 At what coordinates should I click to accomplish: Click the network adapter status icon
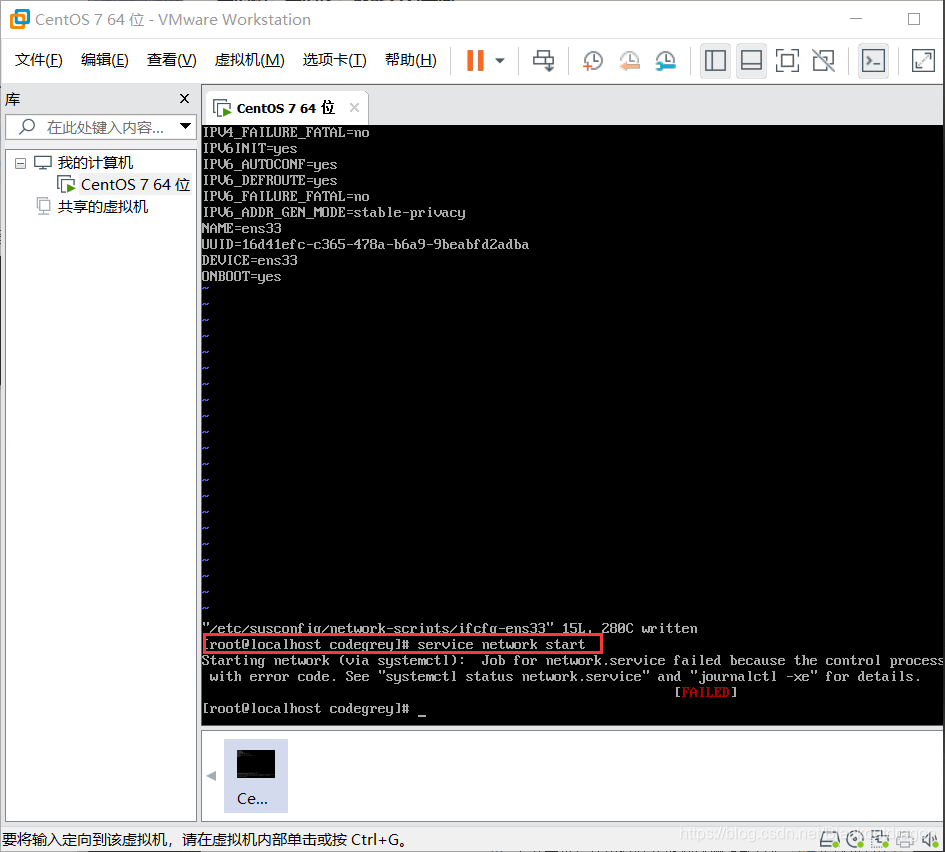[879, 839]
